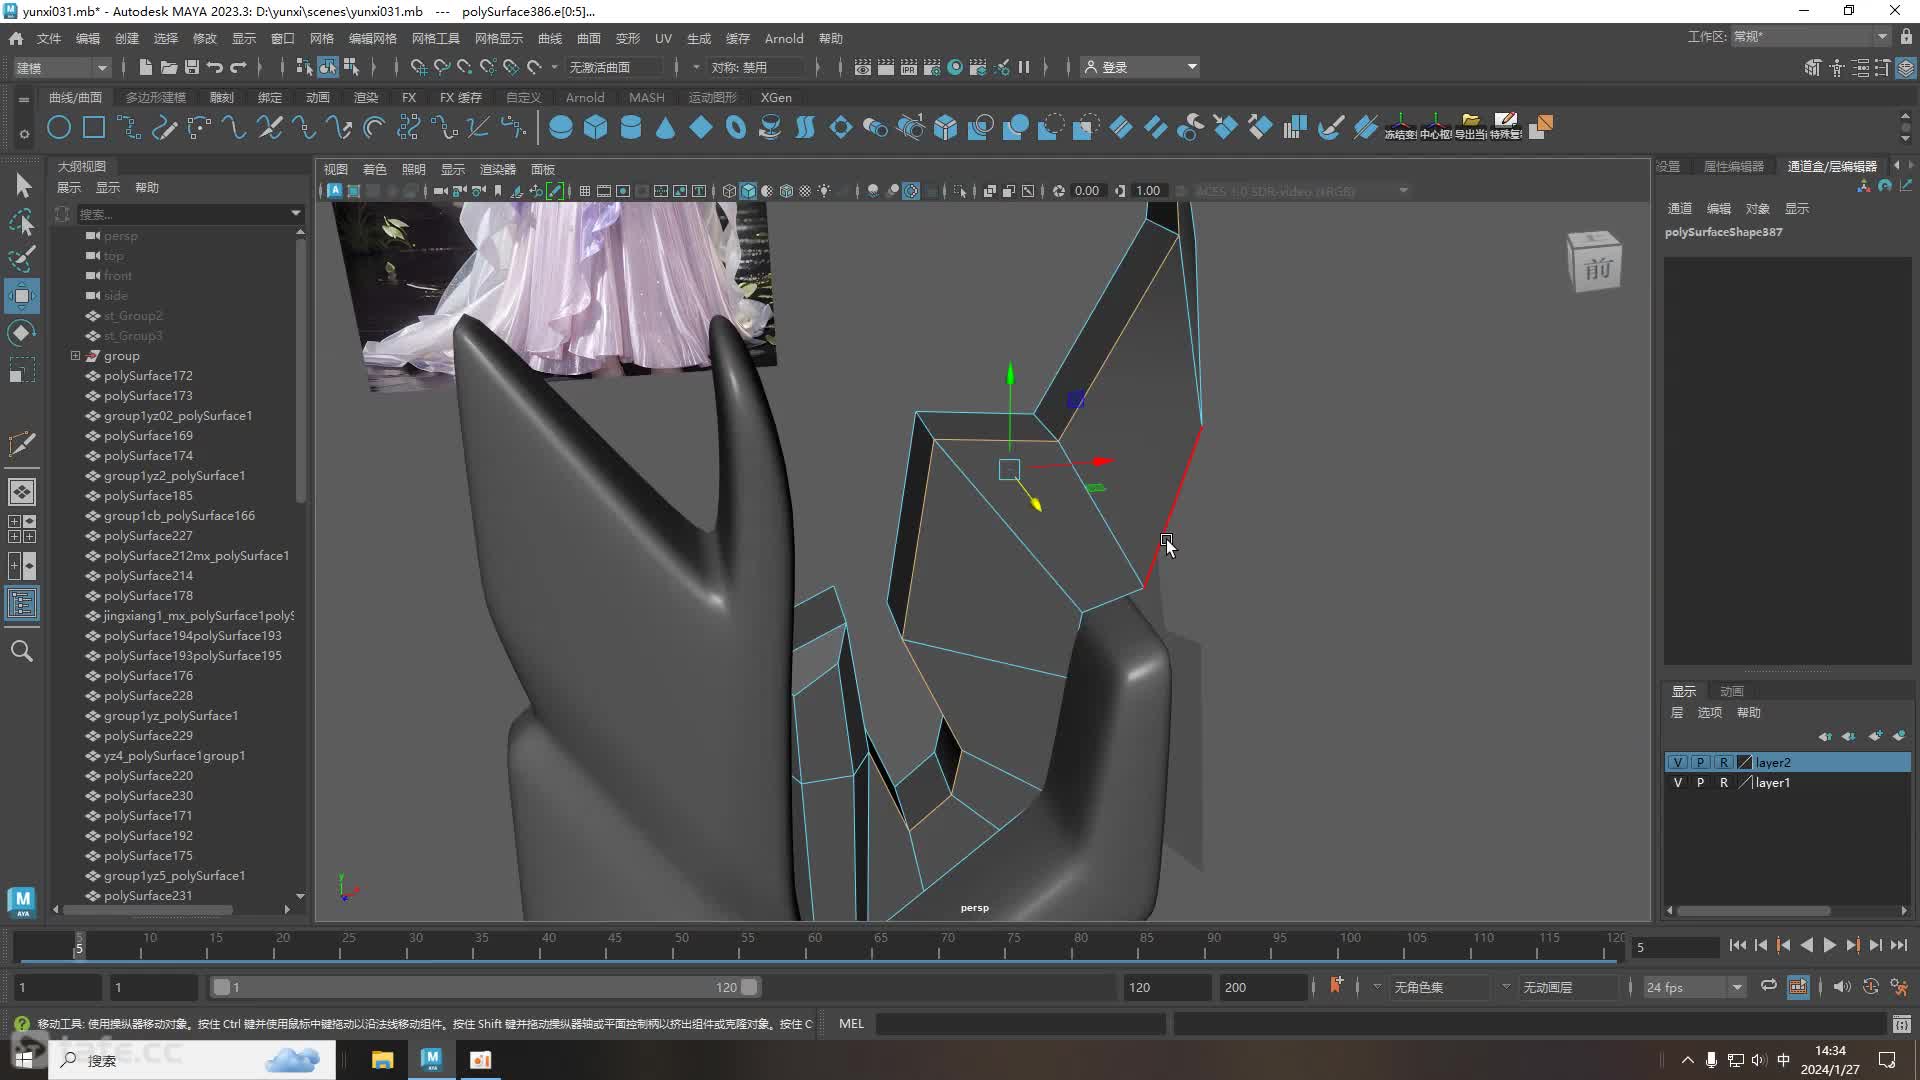
Task: Open the 登录 account dropdown
Action: [x=1140, y=67]
